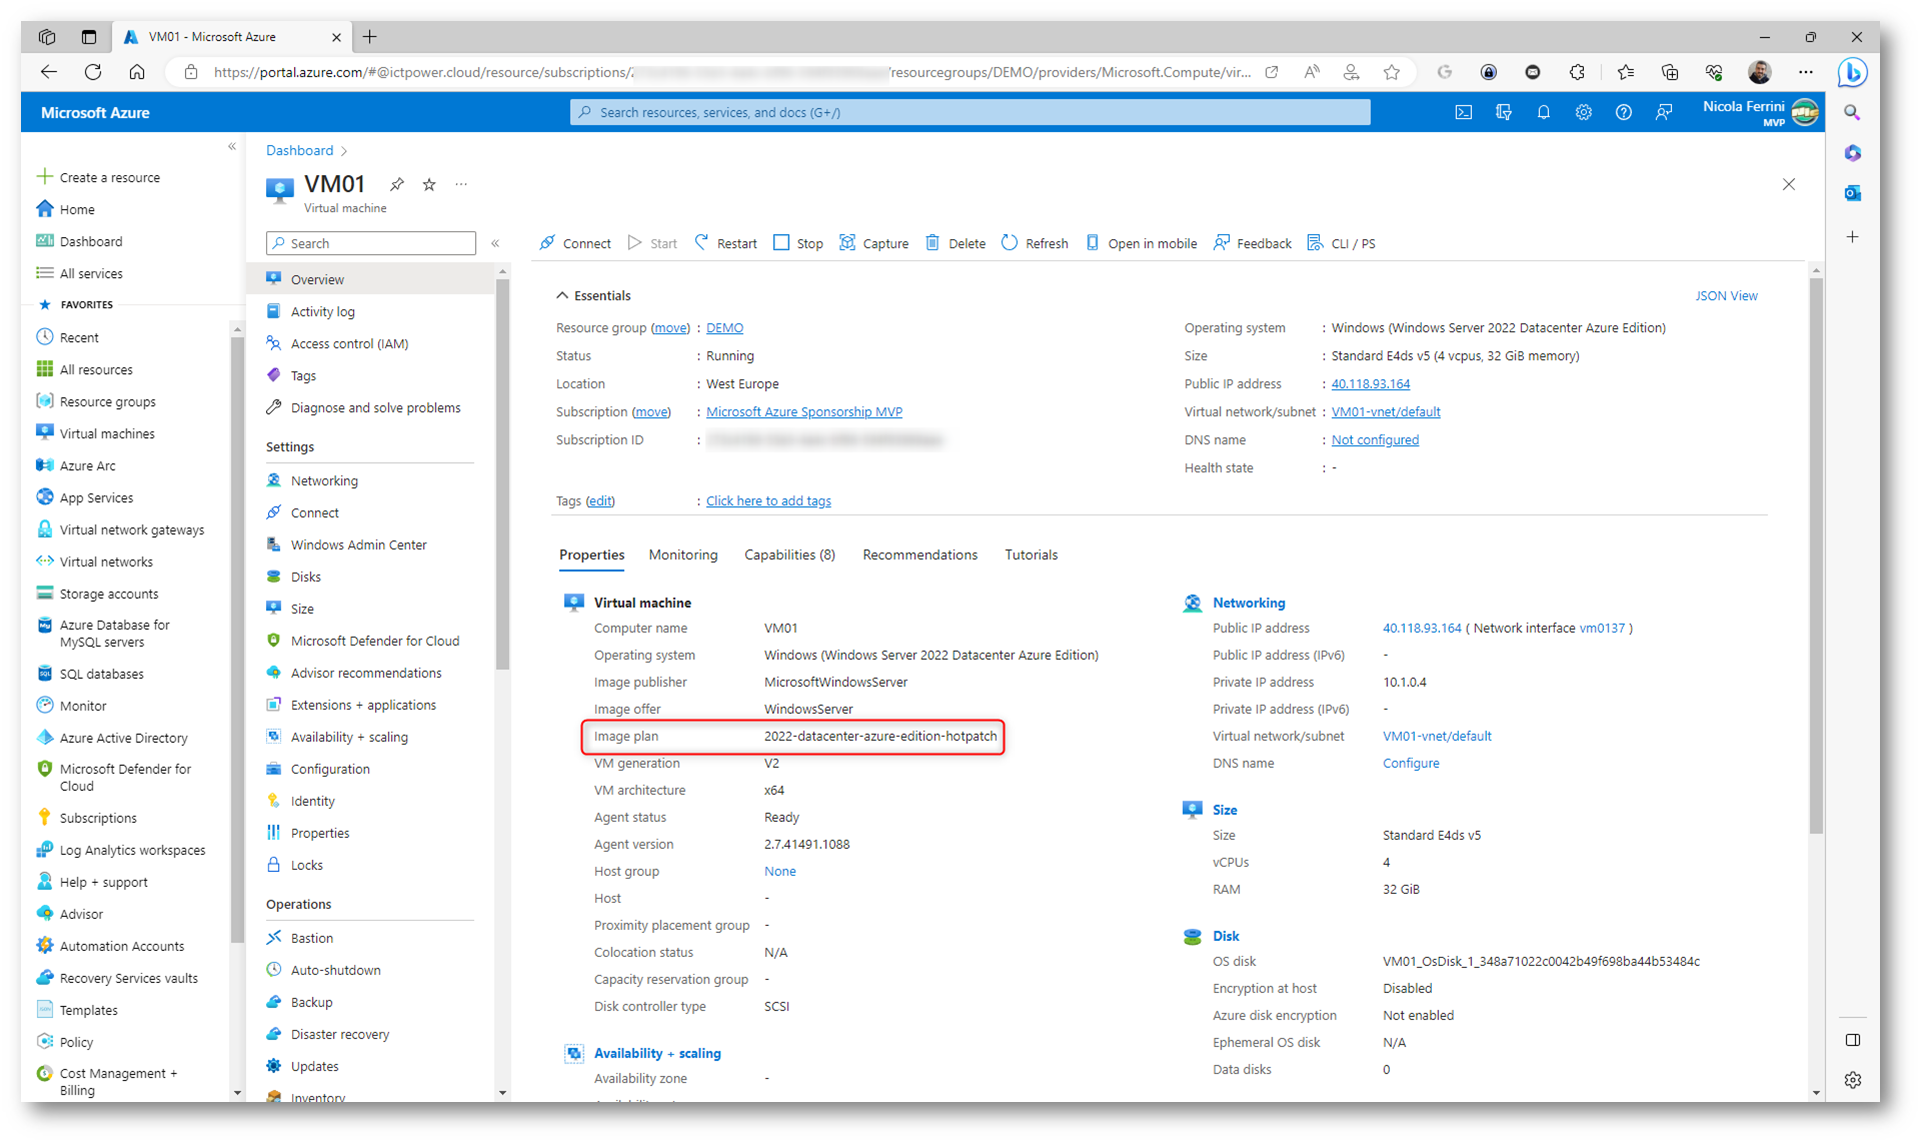The height and width of the screenshot is (1144, 1922).
Task: Open the notifications bell
Action: 1543,113
